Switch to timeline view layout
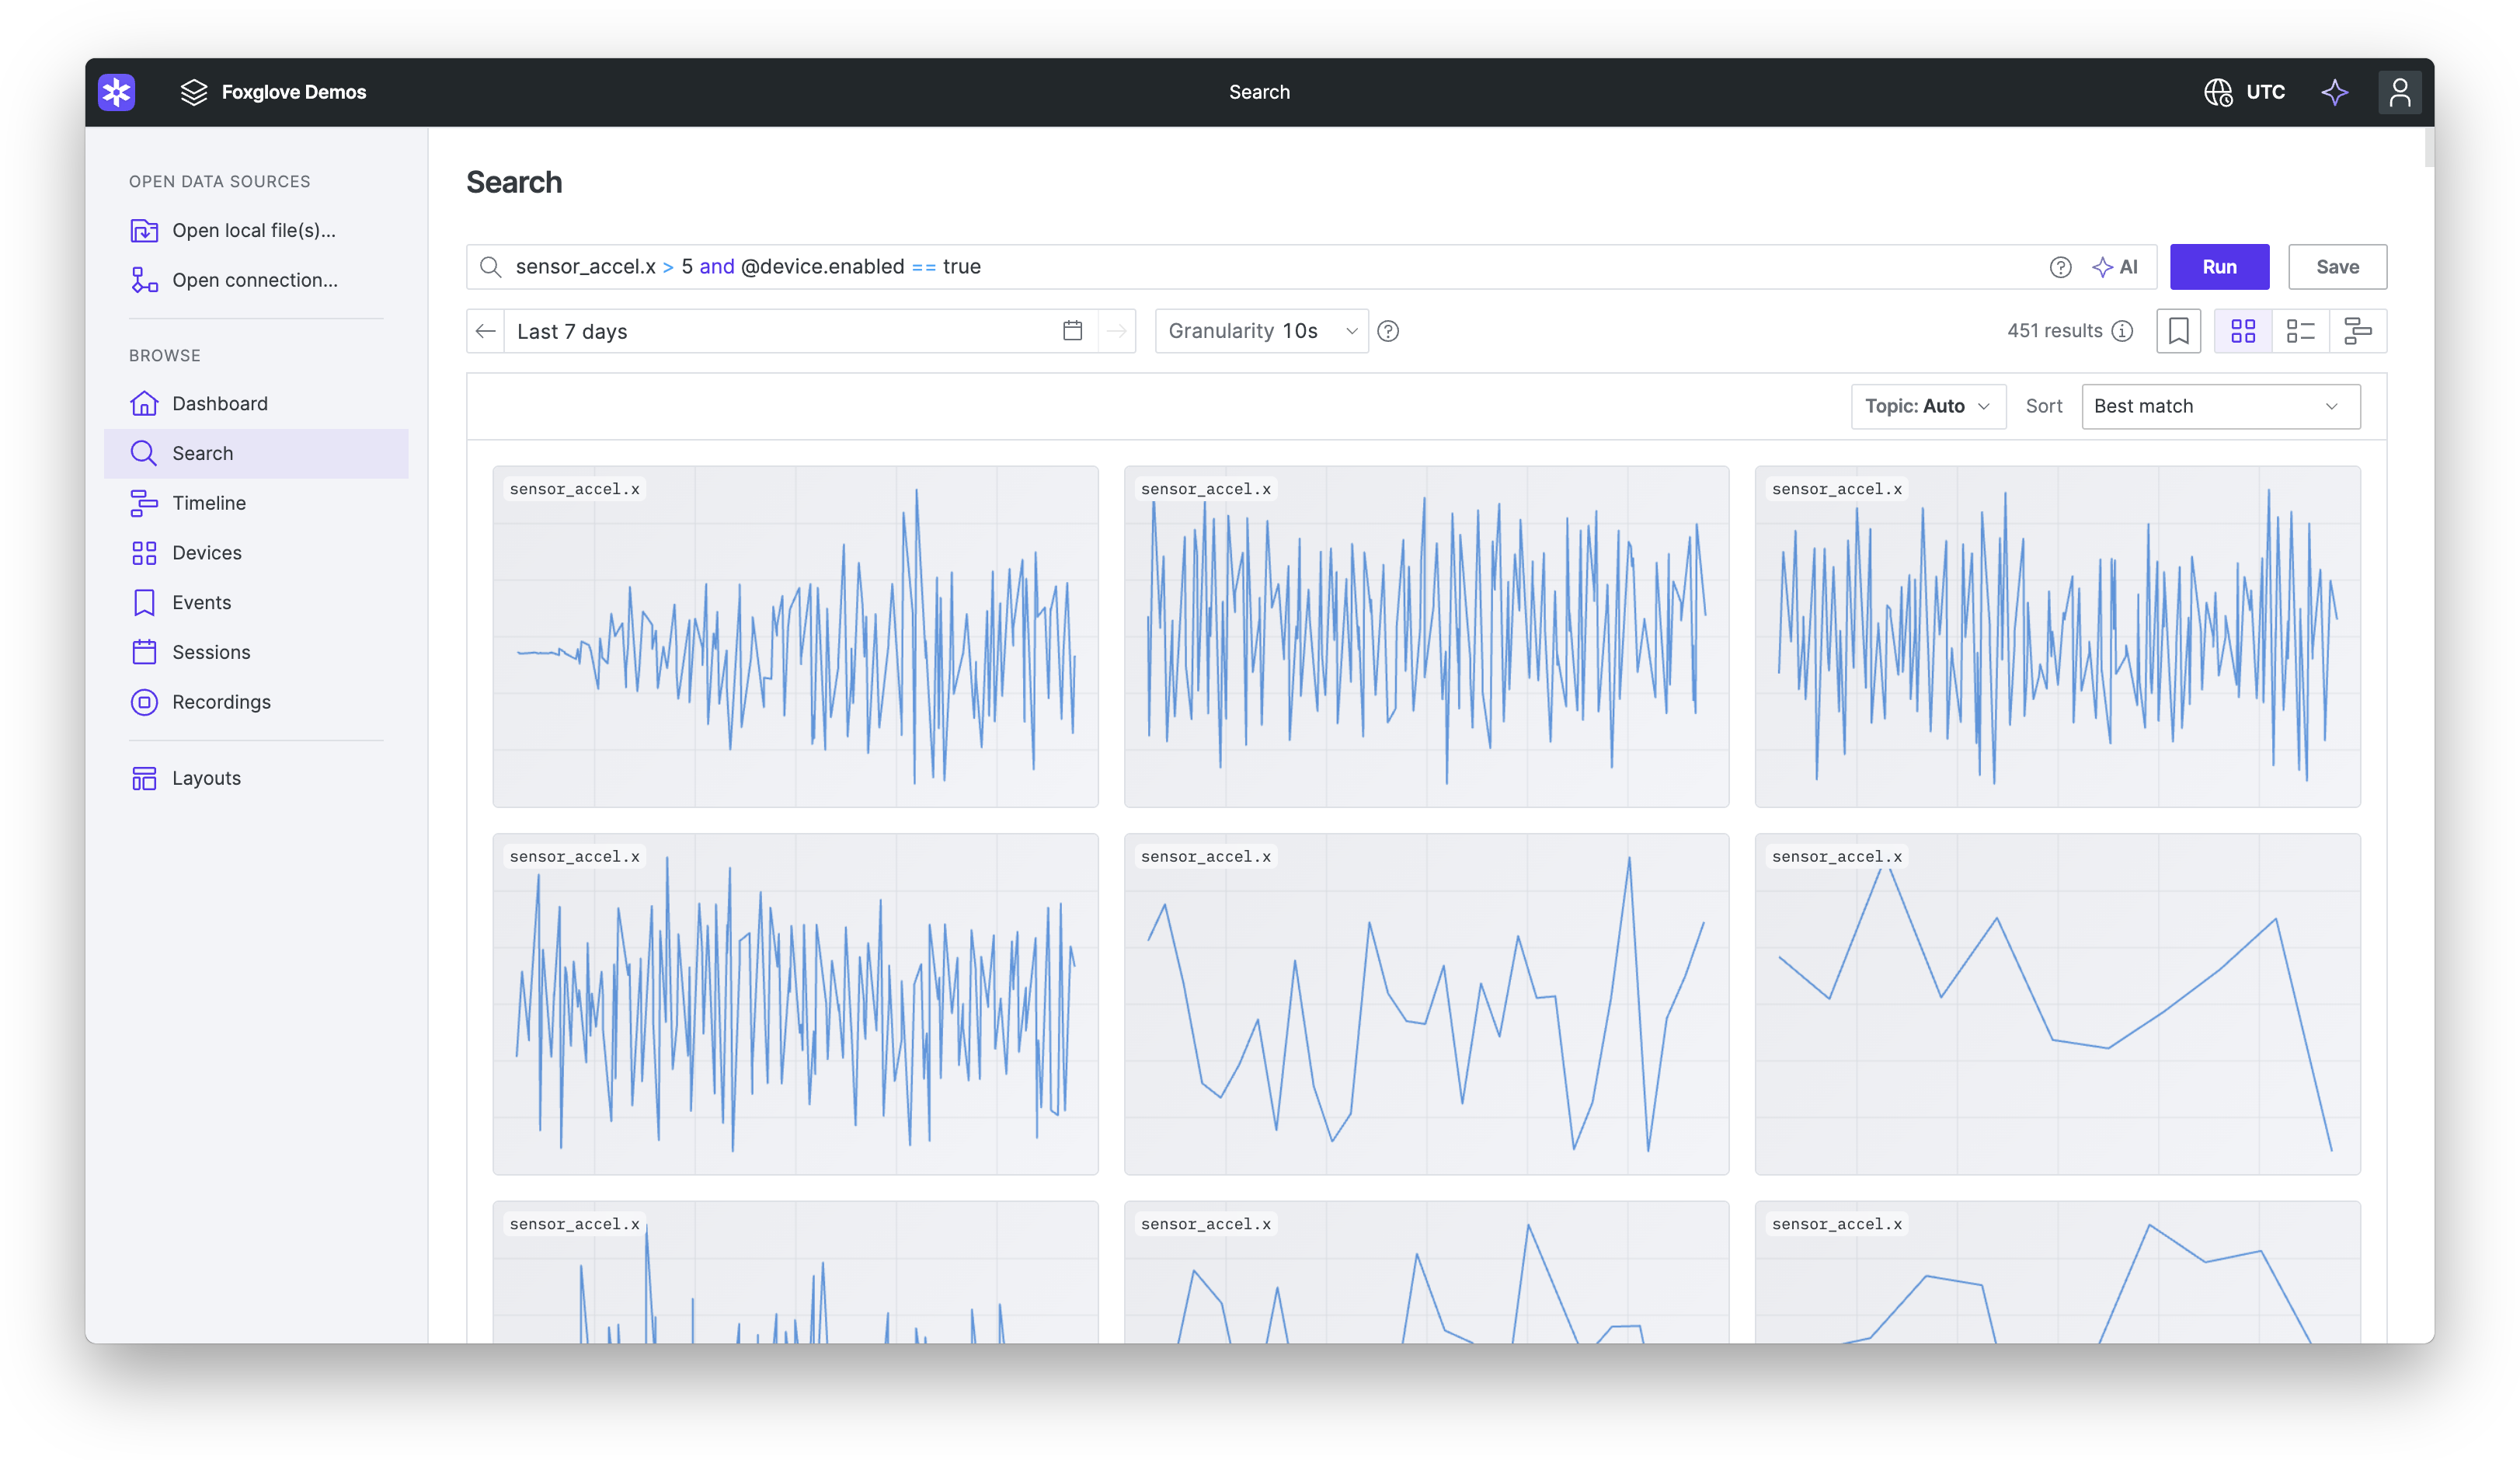This screenshot has width=2520, height=1460. (x=2358, y=331)
